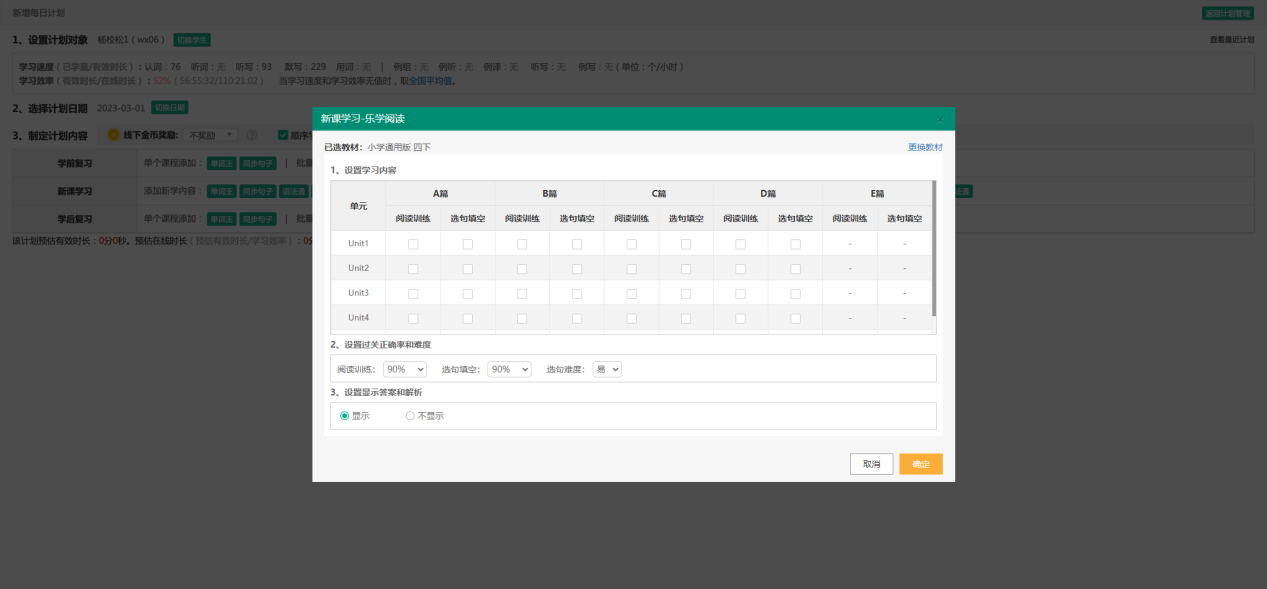Check Unit2 D篇 选句填空 checkbox
Image resolution: width=1267 pixels, height=589 pixels.
pos(796,268)
